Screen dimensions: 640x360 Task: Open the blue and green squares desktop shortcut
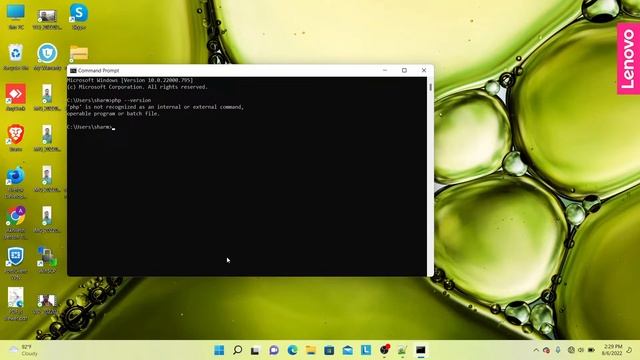tap(47, 260)
